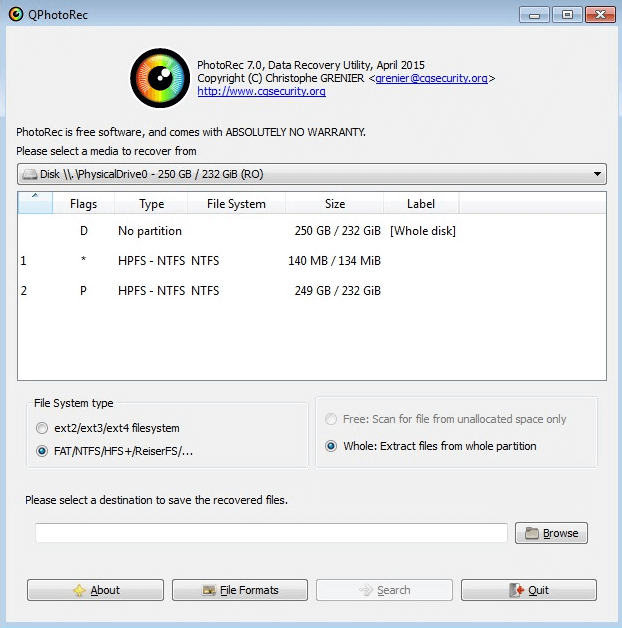The image size is (622, 628).
Task: Sort by the Type column header
Action: coord(151,204)
